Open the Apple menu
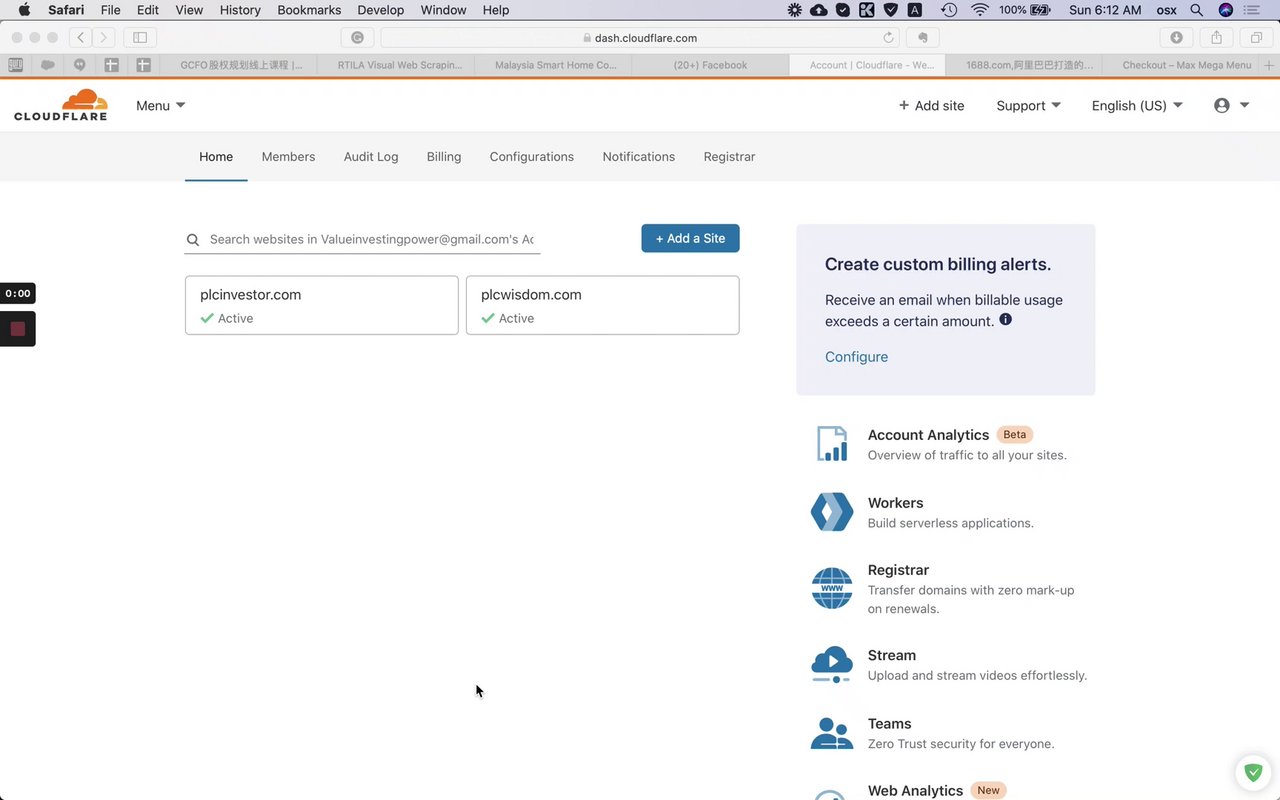Viewport: 1280px width, 800px height. coord(24,10)
